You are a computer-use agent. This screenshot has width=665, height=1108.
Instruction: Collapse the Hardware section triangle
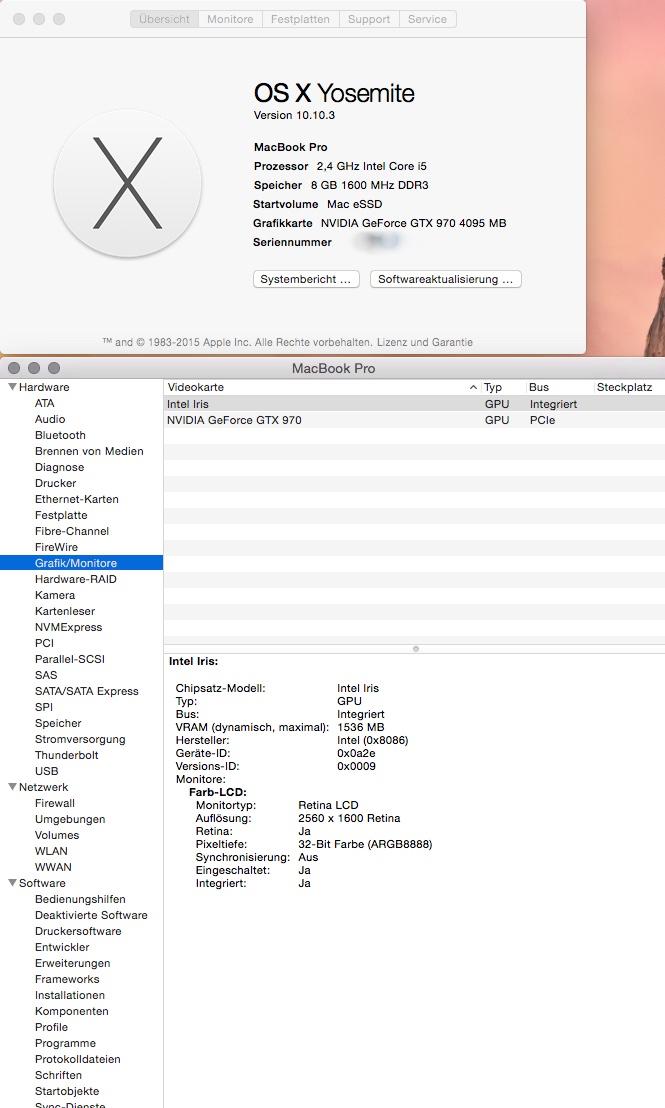[x=12, y=387]
